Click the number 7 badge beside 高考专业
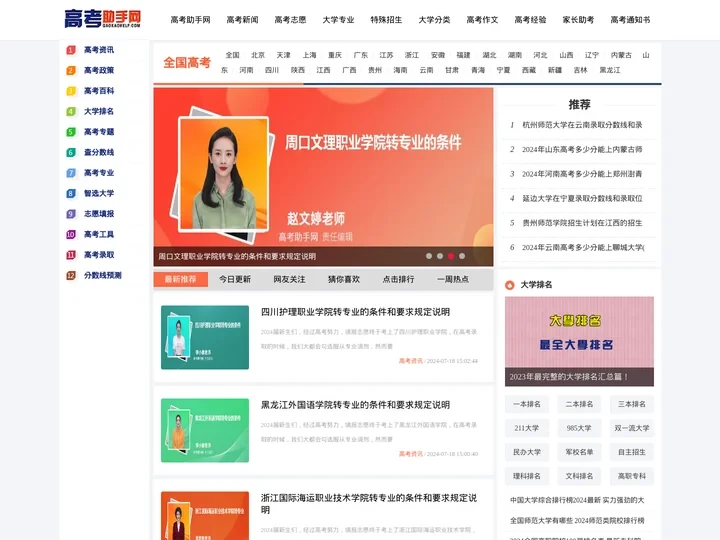This screenshot has width=720, height=540. (71, 173)
